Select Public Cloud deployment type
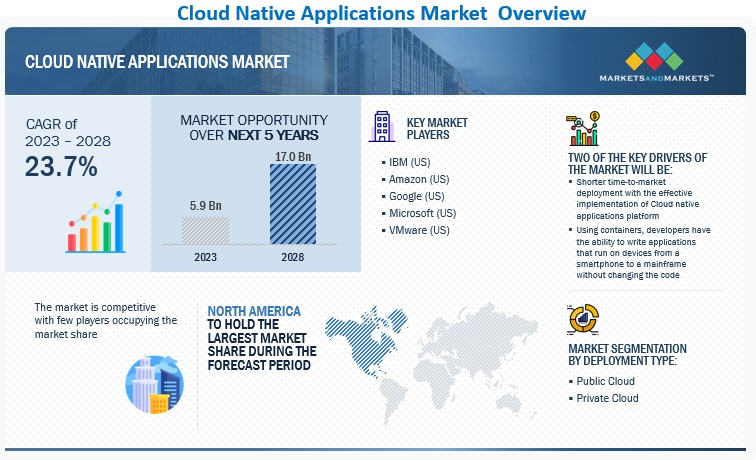This screenshot has height=460, width=756. coord(607,381)
